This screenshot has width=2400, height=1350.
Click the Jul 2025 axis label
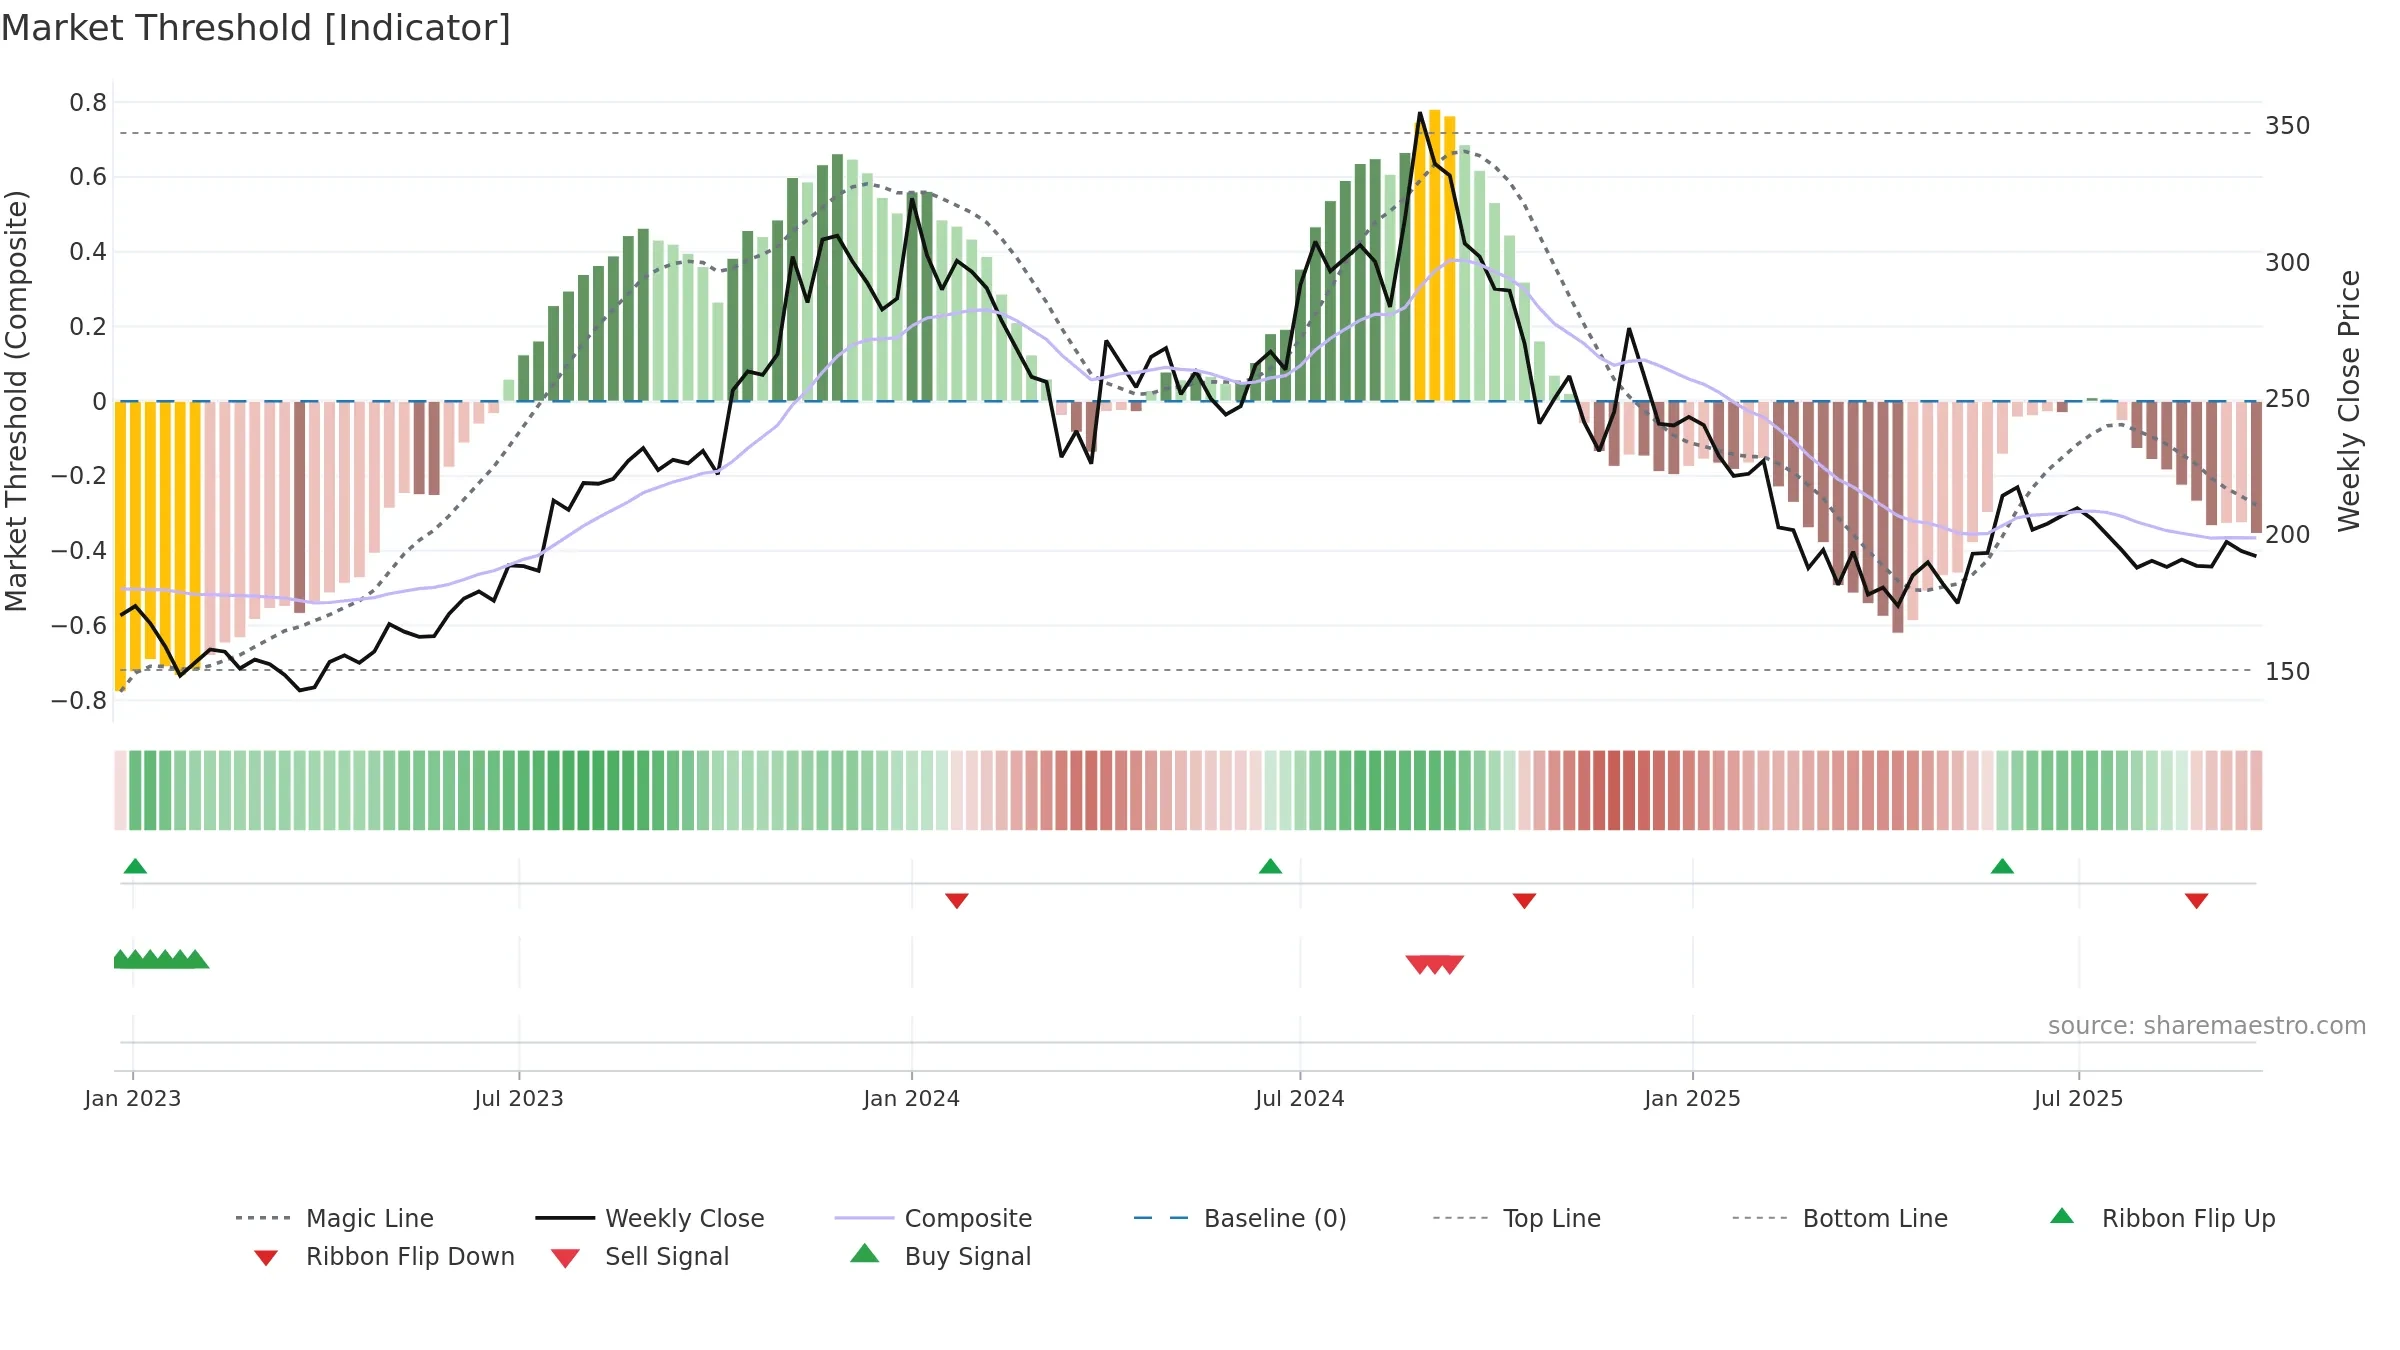pyautogui.click(x=2079, y=1098)
